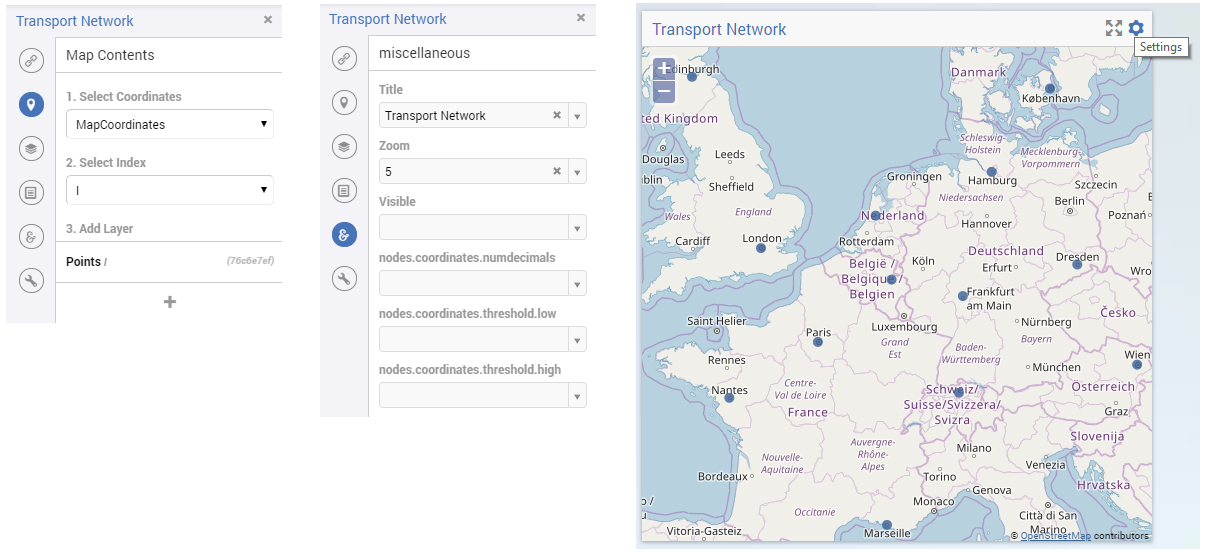The height and width of the screenshot is (554, 1205).
Task: Add a layer with the plus icon
Action: pyautogui.click(x=170, y=301)
